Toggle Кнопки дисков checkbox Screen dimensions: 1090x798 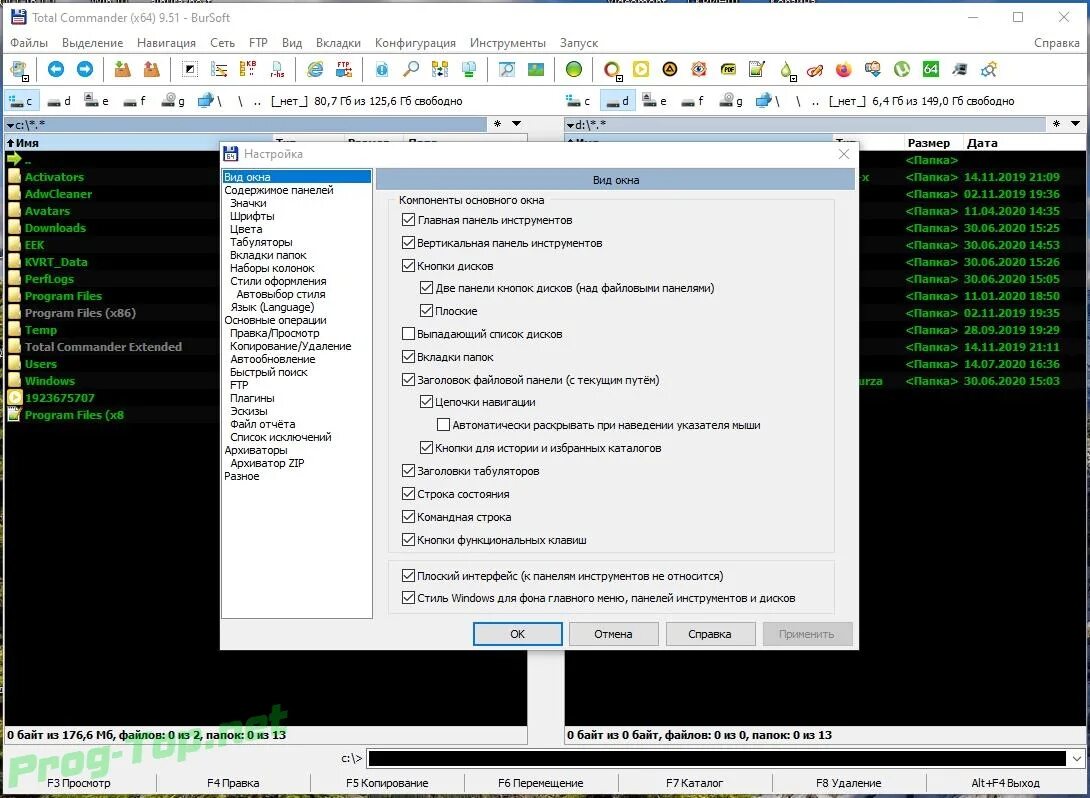click(408, 266)
